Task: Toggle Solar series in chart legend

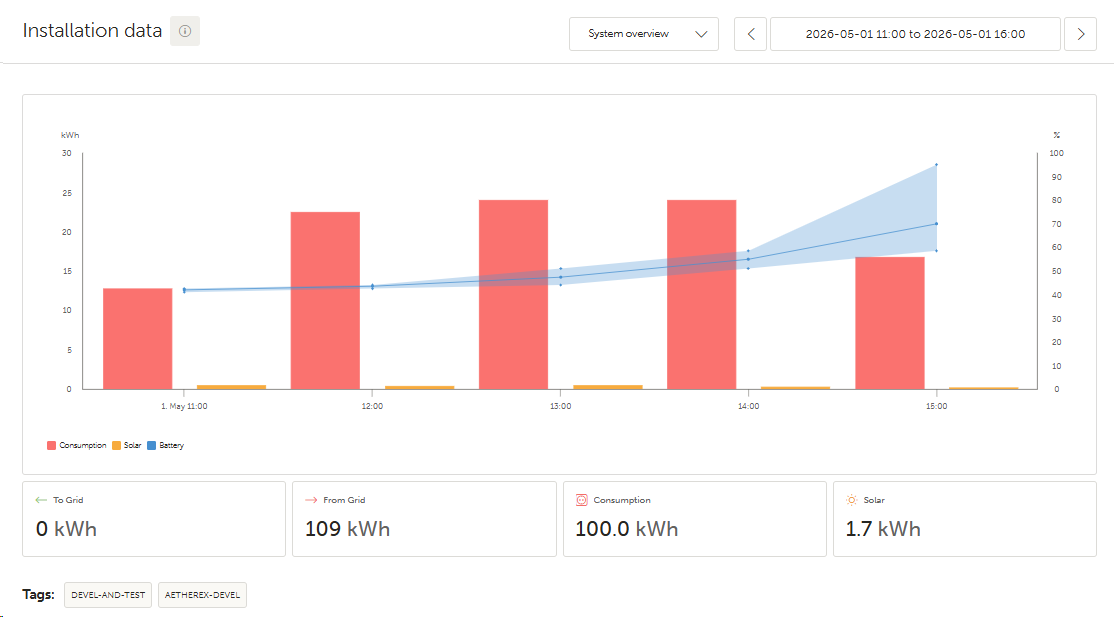Action: pyautogui.click(x=126, y=446)
